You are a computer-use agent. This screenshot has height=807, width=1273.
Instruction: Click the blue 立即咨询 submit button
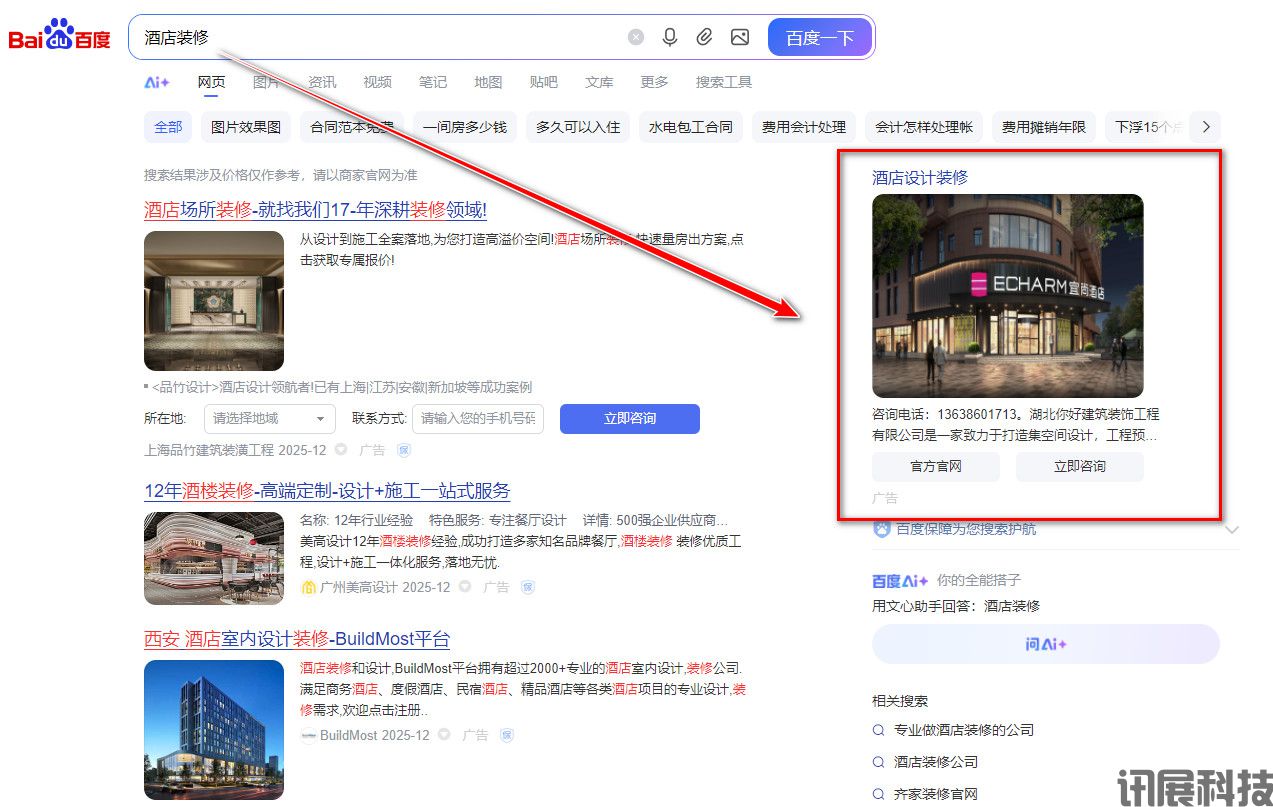(629, 419)
